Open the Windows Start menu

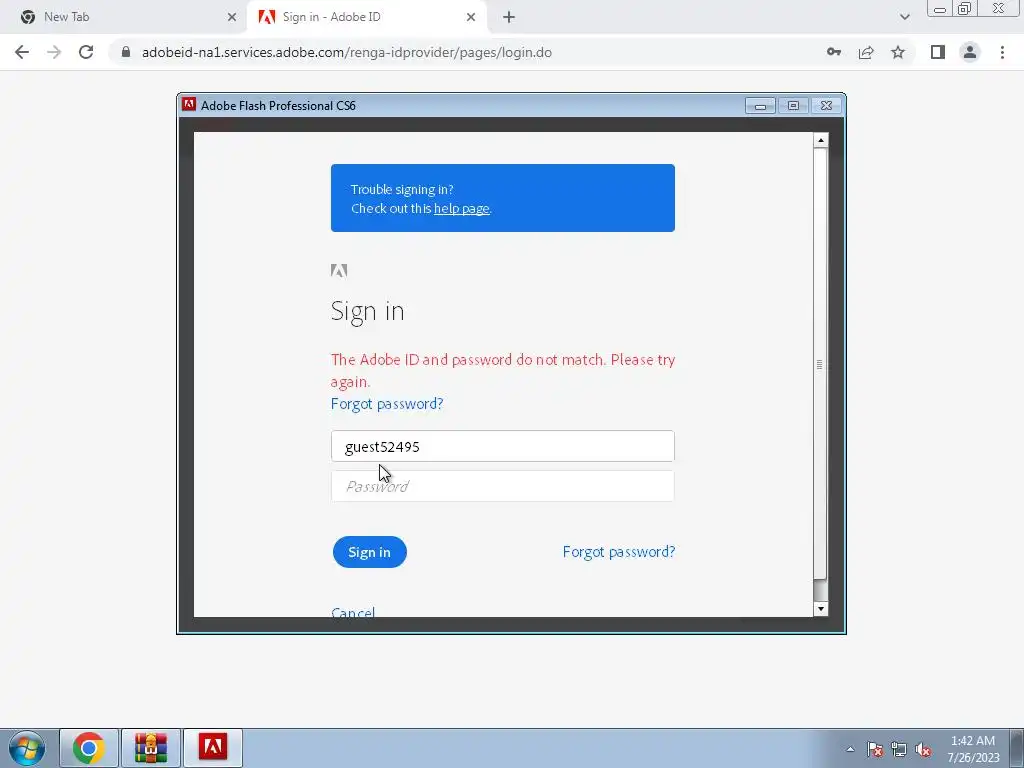click(27, 748)
